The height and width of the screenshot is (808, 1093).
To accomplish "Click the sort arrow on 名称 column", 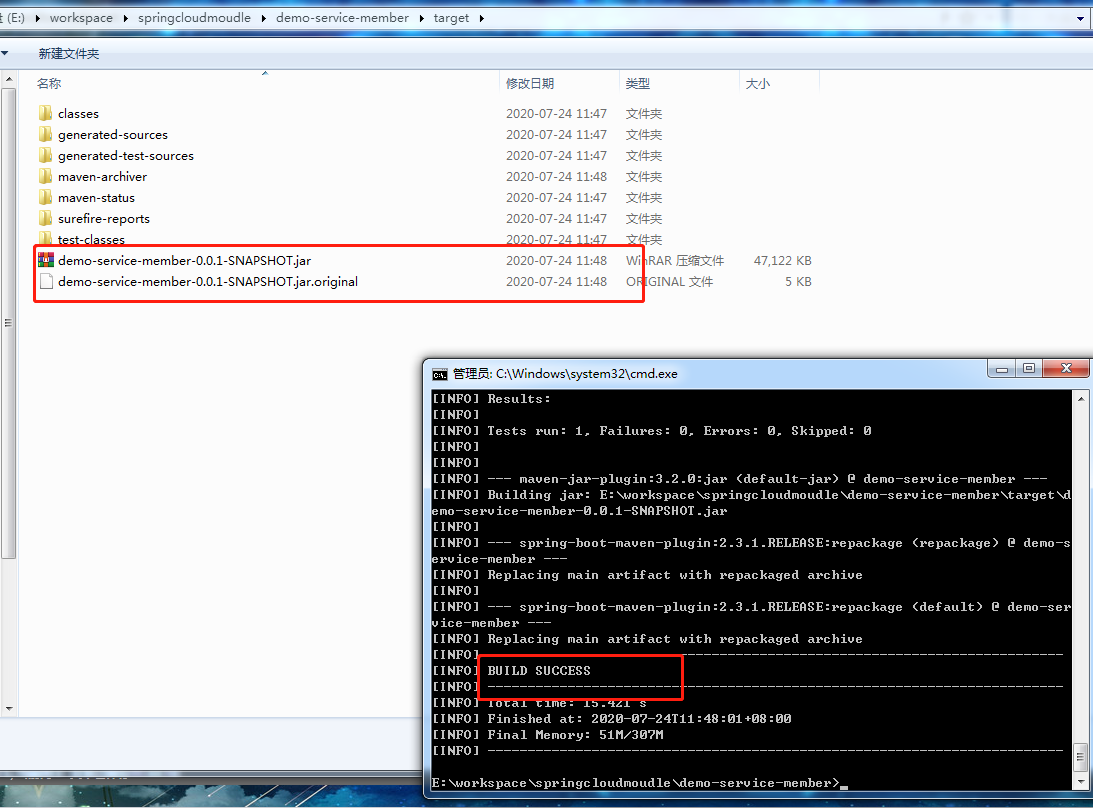I will coord(264,73).
